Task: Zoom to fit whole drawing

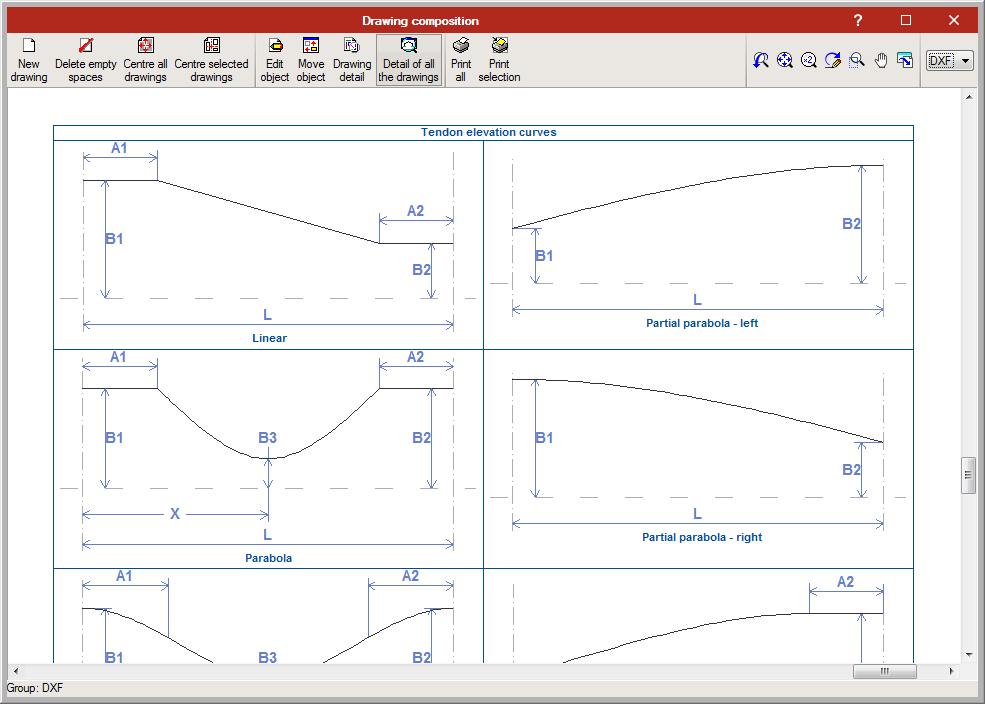Action: [x=785, y=61]
